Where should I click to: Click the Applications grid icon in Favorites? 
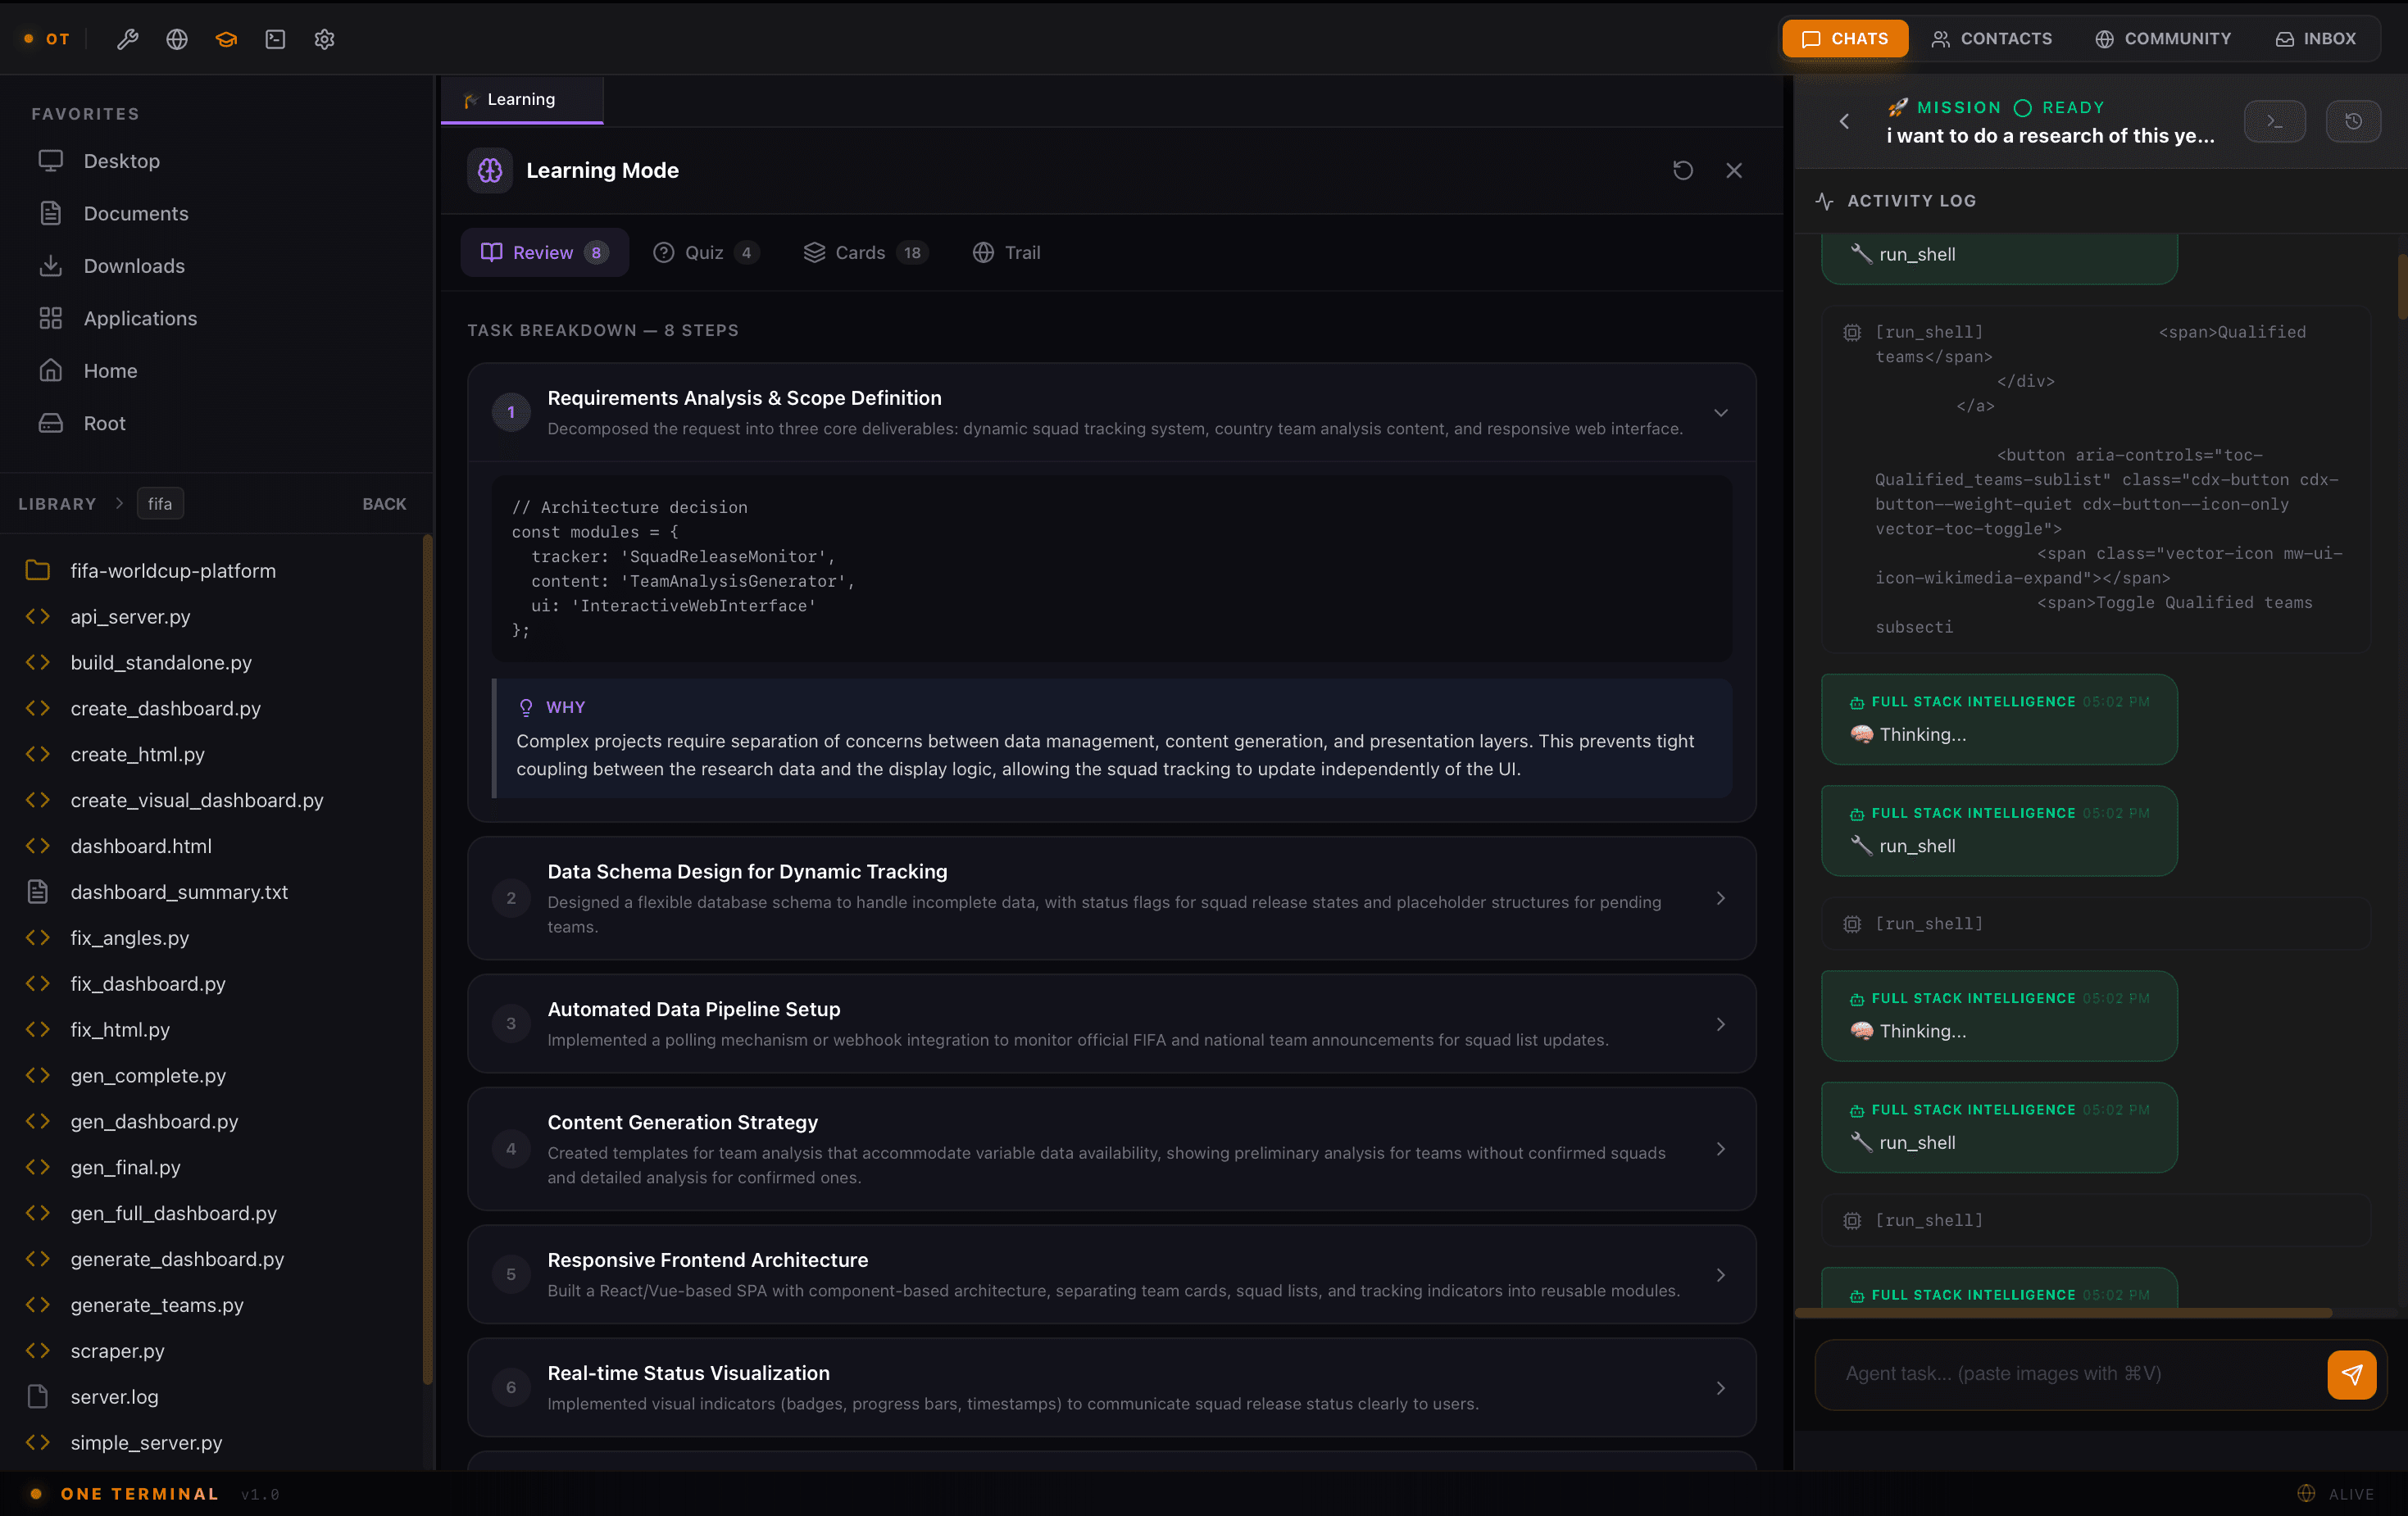point(51,318)
